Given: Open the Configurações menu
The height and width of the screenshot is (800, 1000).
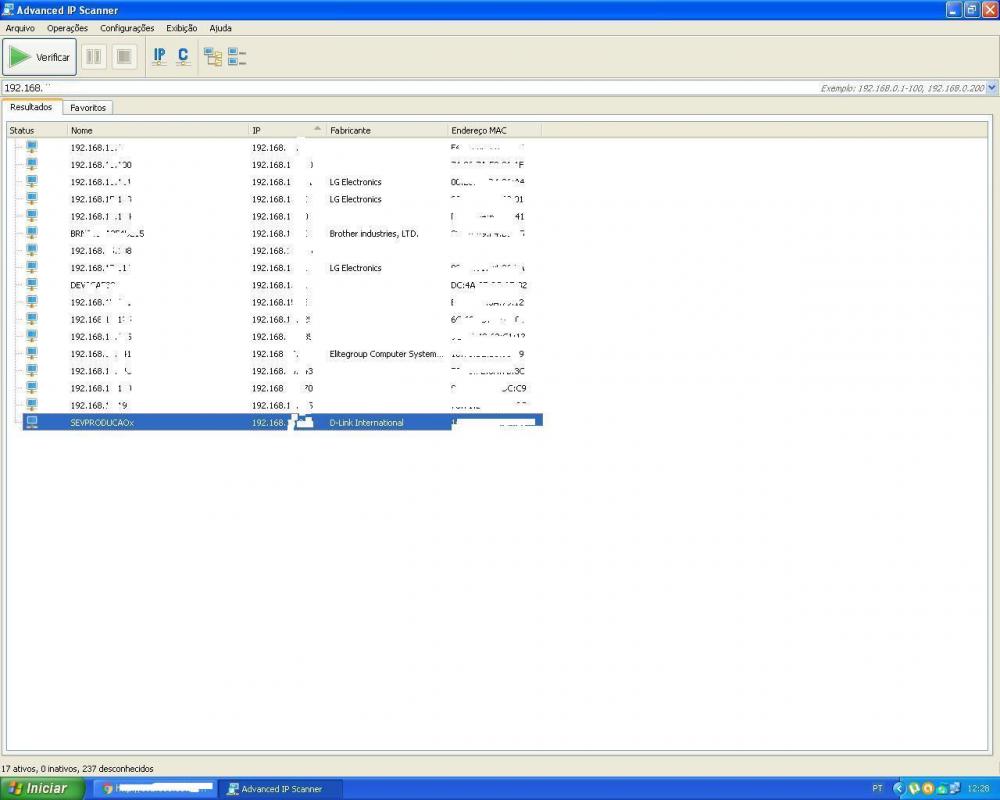Looking at the screenshot, I should (127, 28).
